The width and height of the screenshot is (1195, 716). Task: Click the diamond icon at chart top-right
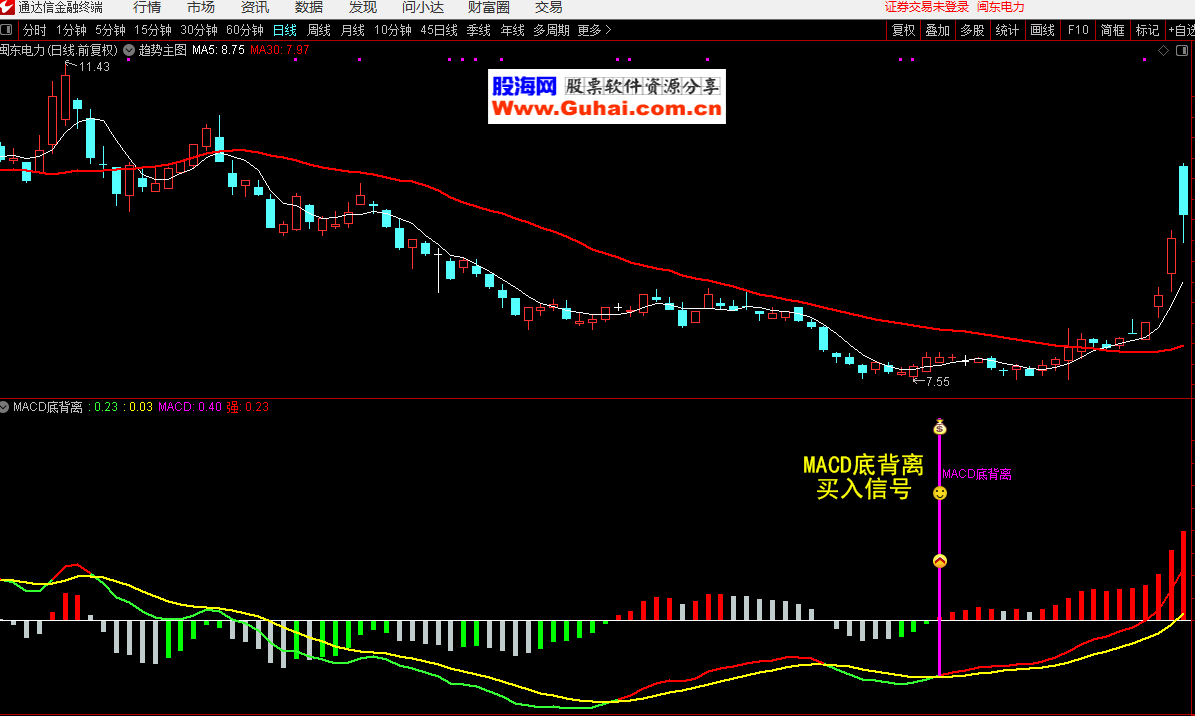coord(1163,50)
